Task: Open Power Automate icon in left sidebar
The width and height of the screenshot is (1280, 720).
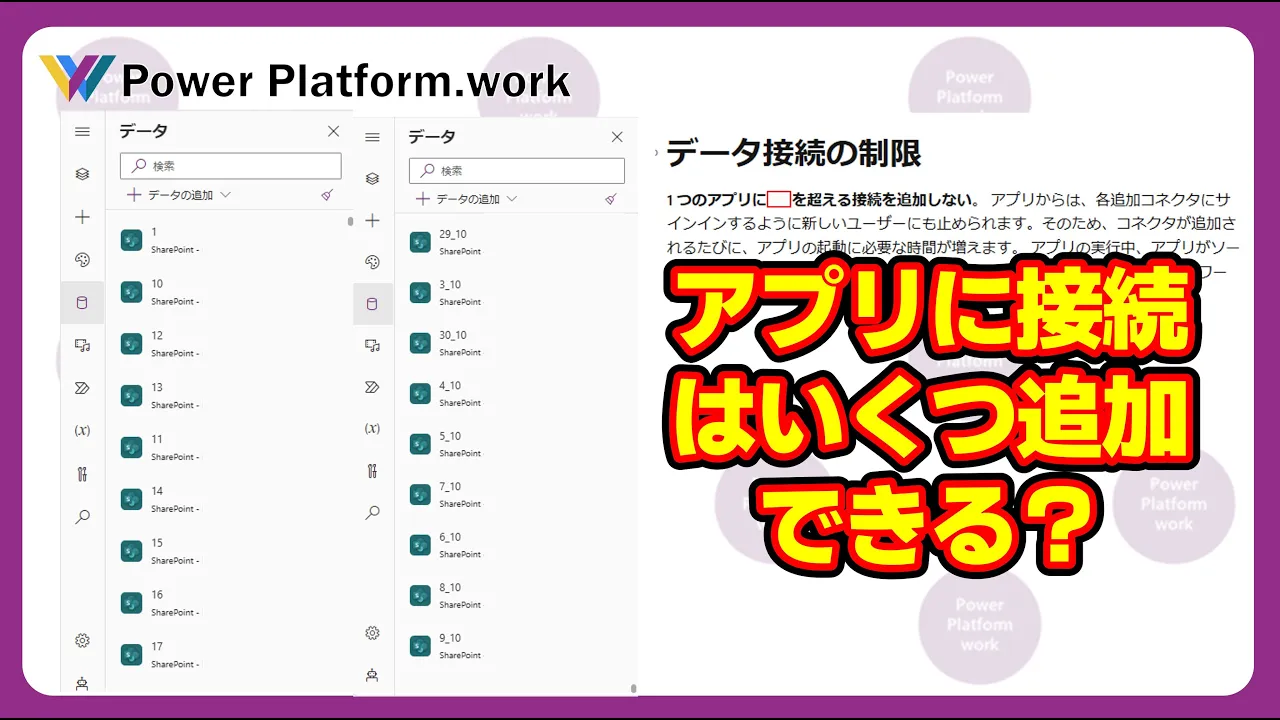Action: coord(82,388)
